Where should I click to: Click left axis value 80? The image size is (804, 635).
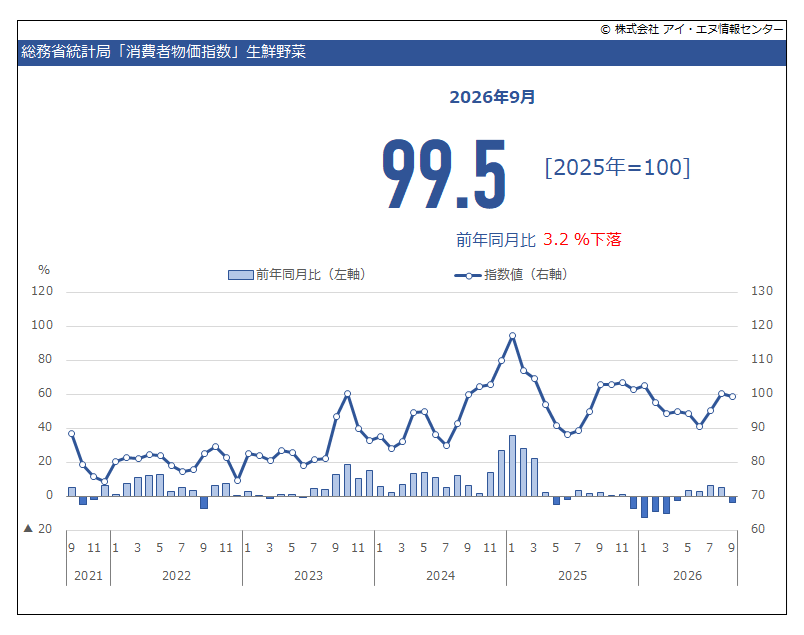click(45, 360)
